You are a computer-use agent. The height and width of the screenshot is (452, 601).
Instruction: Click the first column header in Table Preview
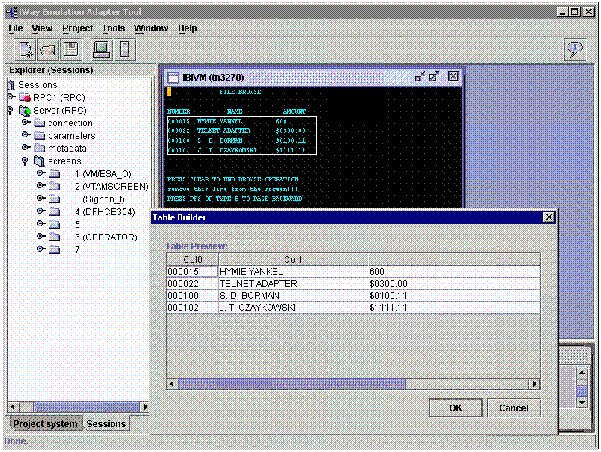pos(192,260)
